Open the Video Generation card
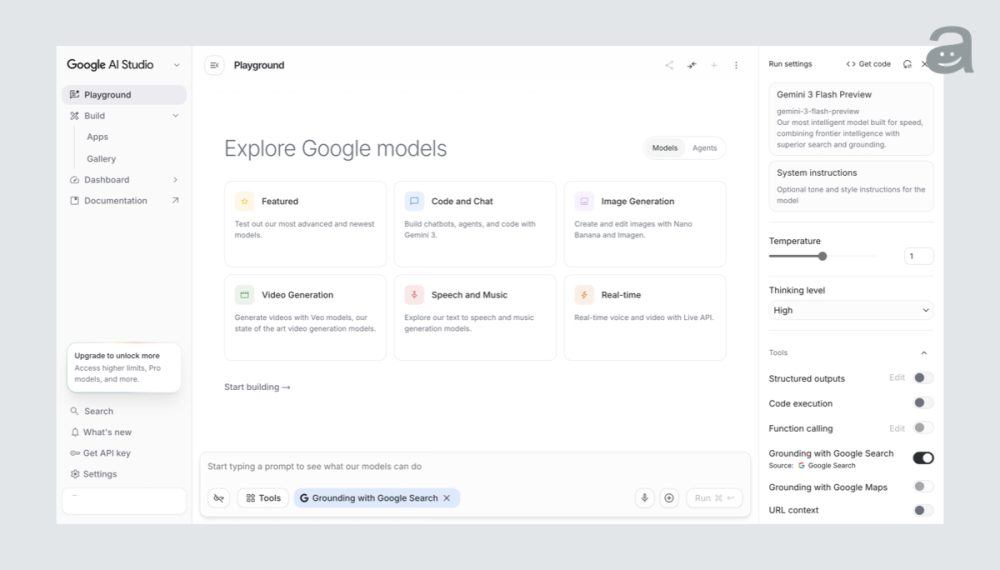Image resolution: width=1000 pixels, height=570 pixels. tap(305, 318)
